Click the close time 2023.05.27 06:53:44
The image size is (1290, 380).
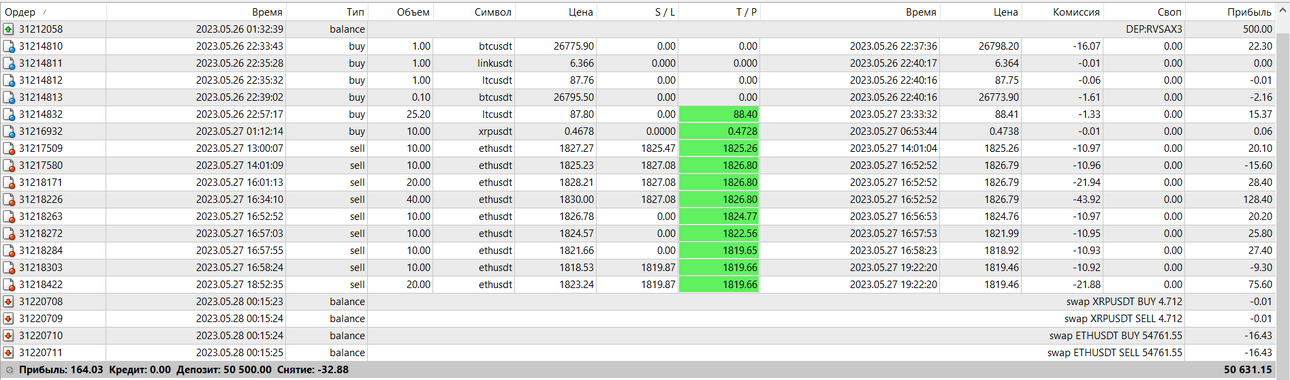click(894, 131)
